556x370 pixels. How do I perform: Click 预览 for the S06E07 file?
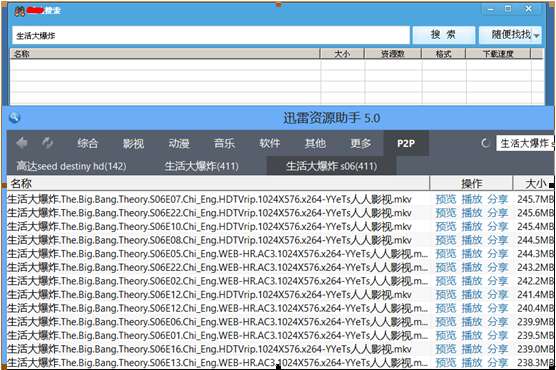point(446,199)
